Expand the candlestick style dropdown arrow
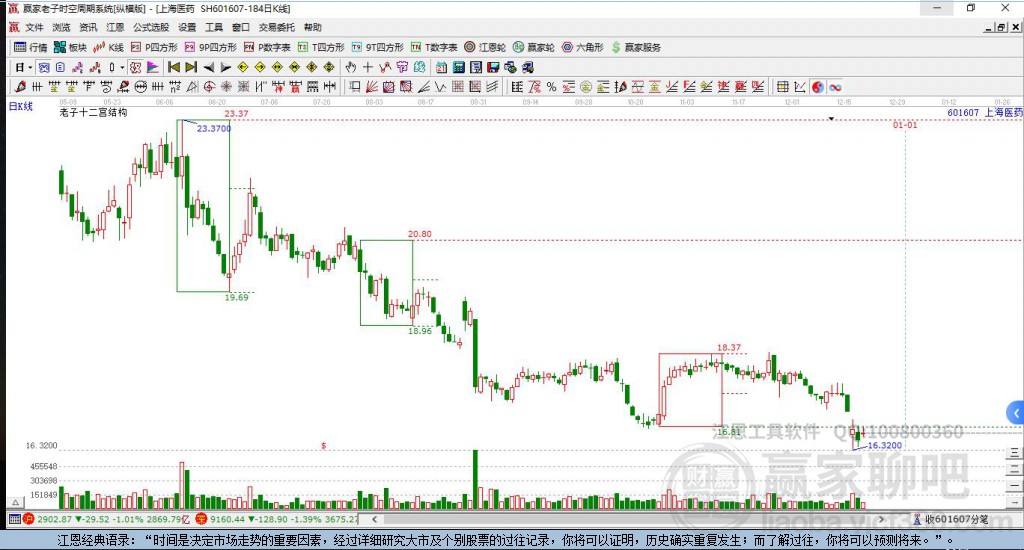The height and width of the screenshot is (550, 1024). pos(121,67)
